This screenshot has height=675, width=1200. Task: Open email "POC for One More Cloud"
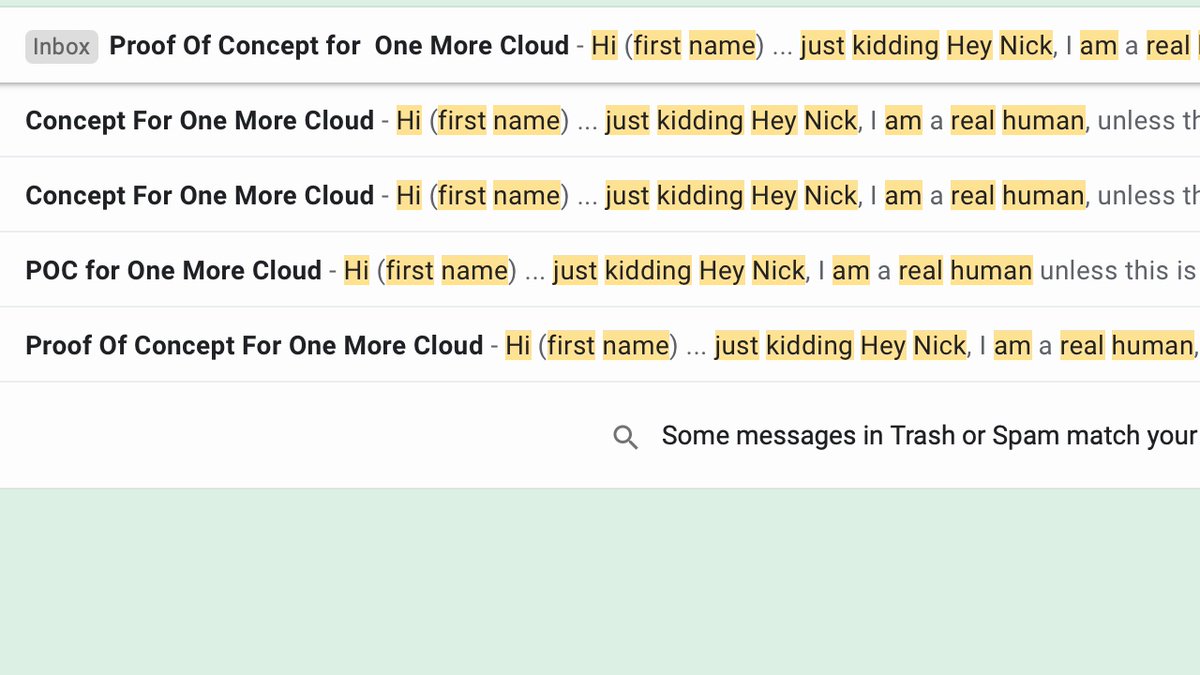coord(600,270)
